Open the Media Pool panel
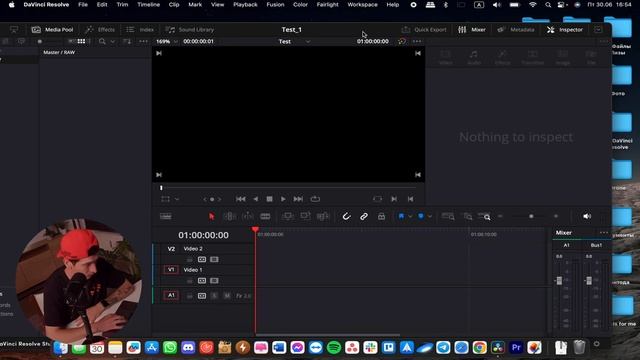The image size is (640, 360). coord(53,29)
